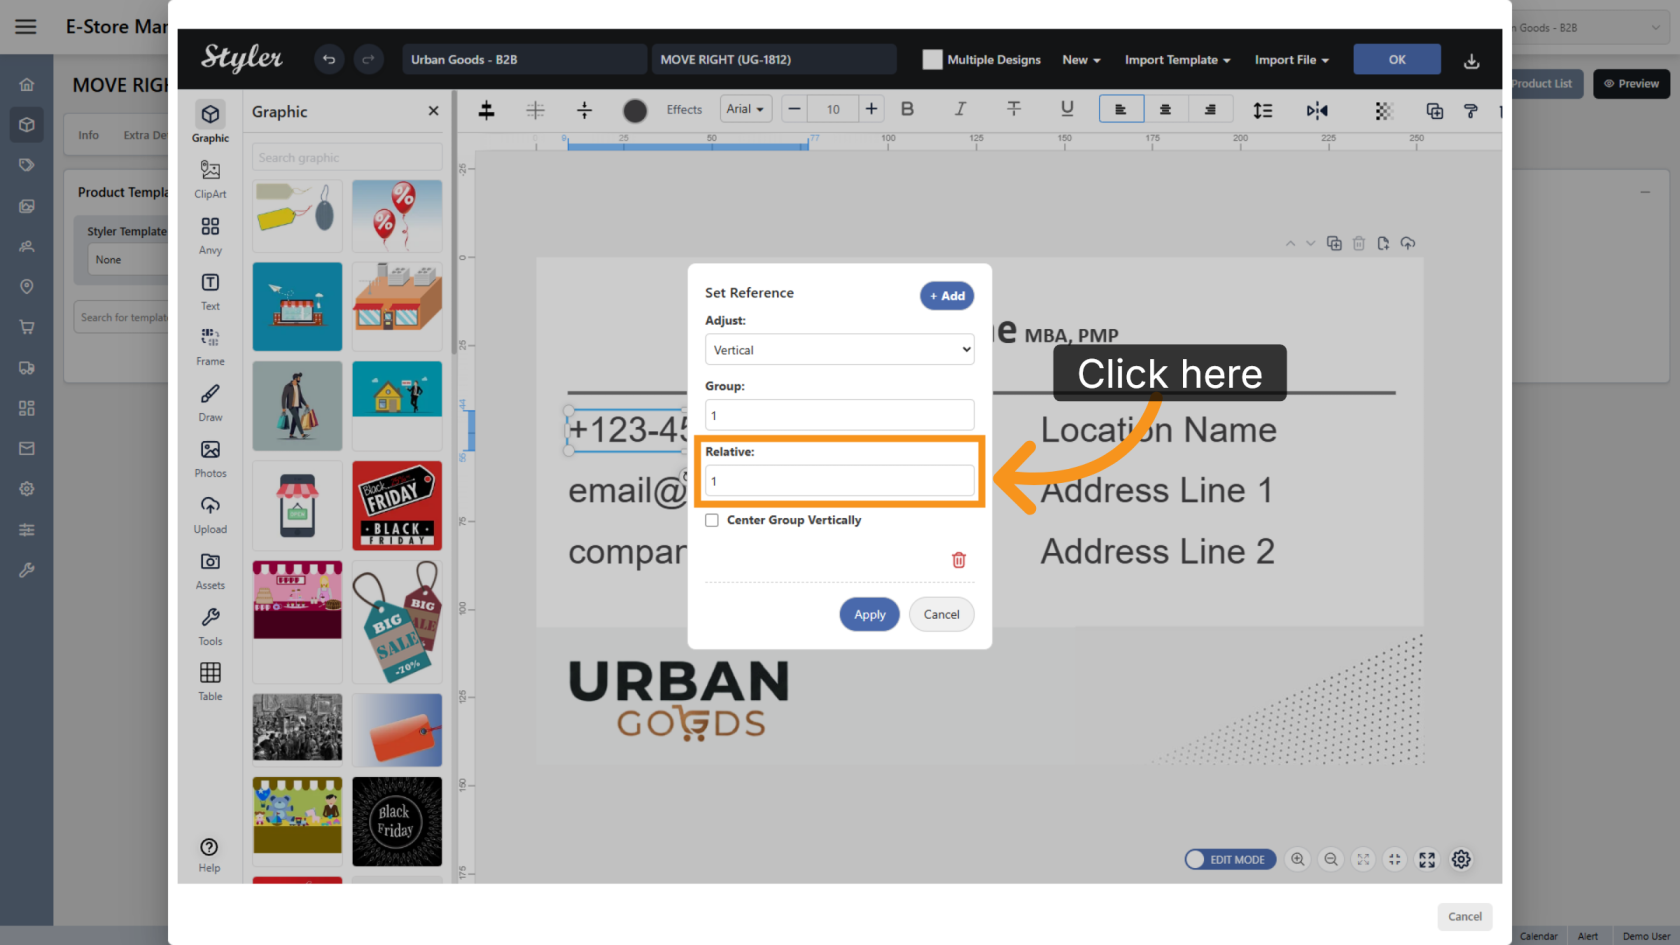The width and height of the screenshot is (1680, 945).
Task: Click the OK button in Styler header
Action: 1397,60
